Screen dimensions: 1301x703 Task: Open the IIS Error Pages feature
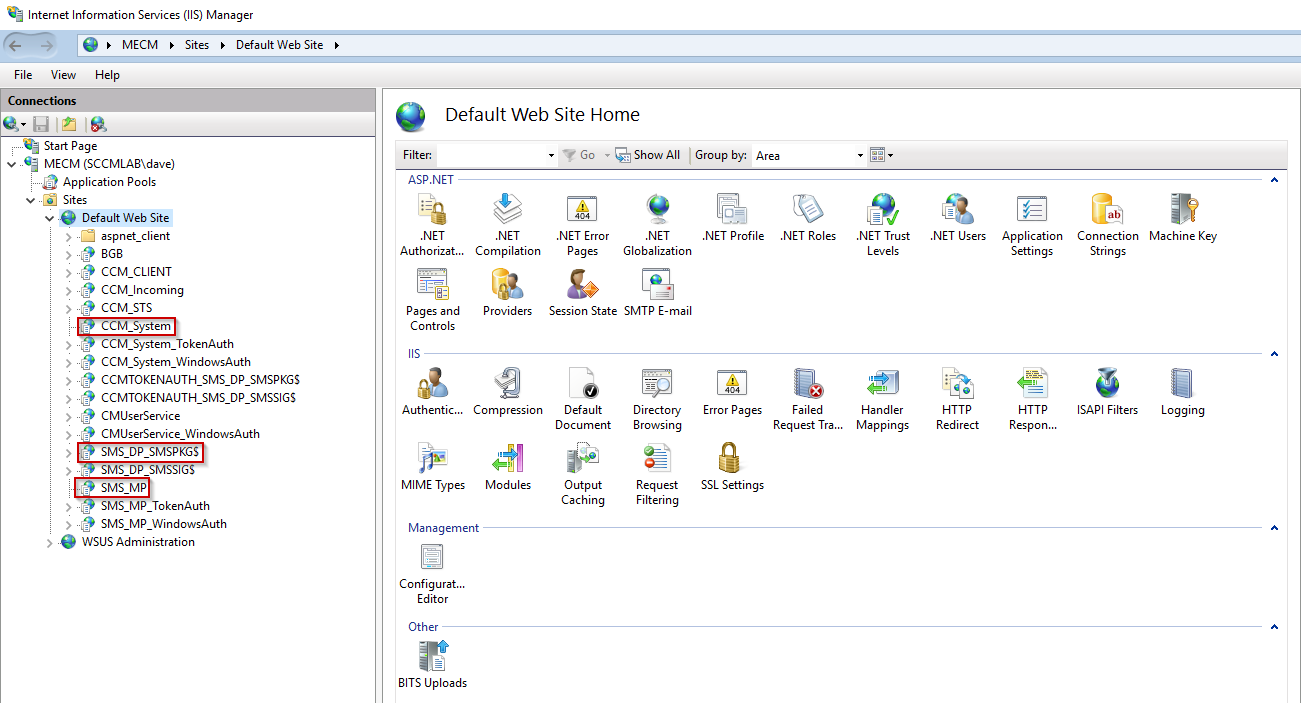[x=732, y=392]
